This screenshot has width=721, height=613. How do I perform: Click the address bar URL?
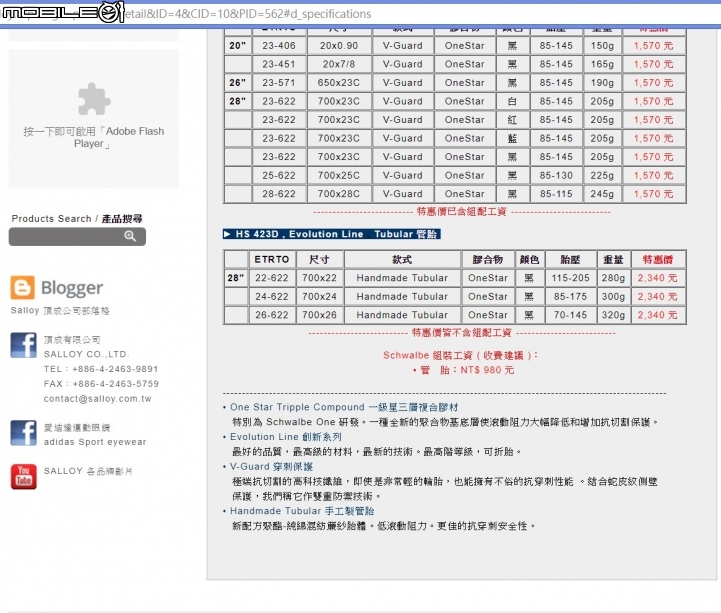coord(248,14)
